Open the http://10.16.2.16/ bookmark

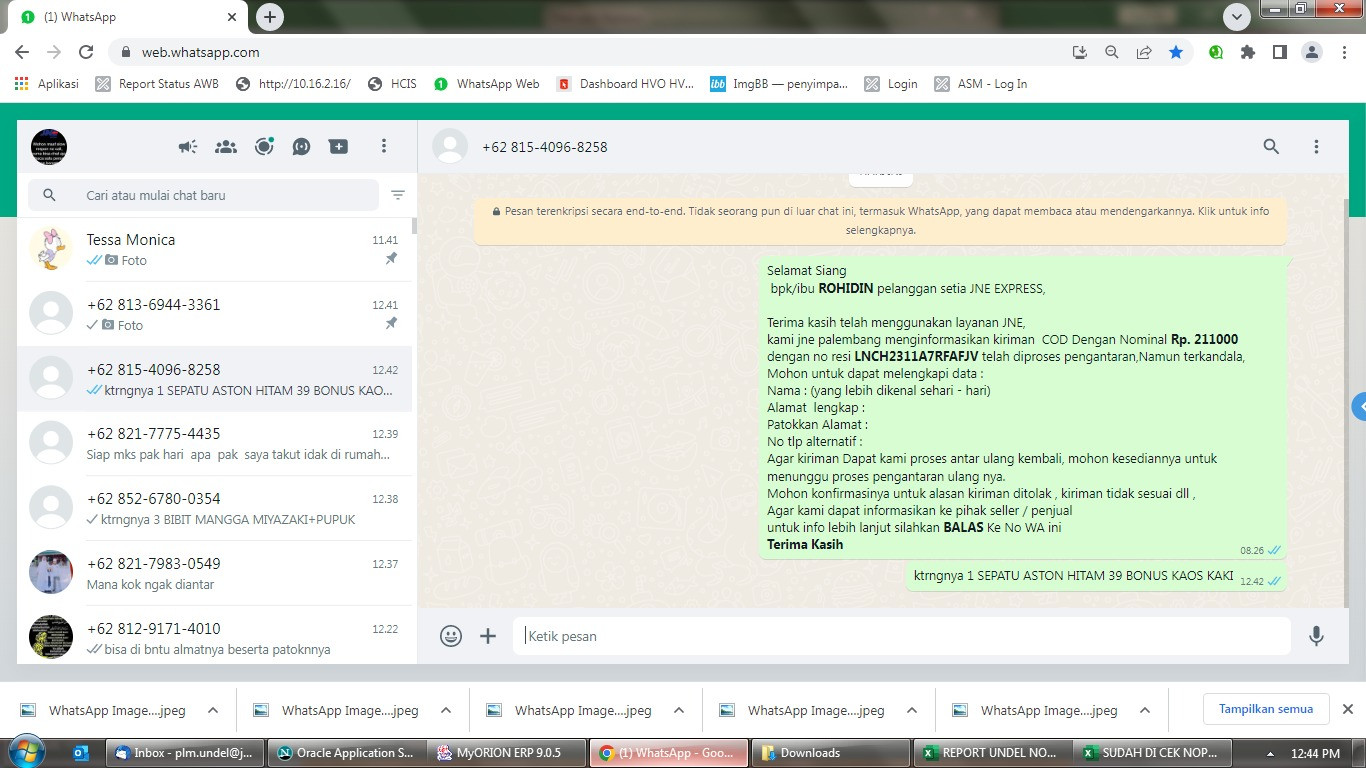coord(293,84)
